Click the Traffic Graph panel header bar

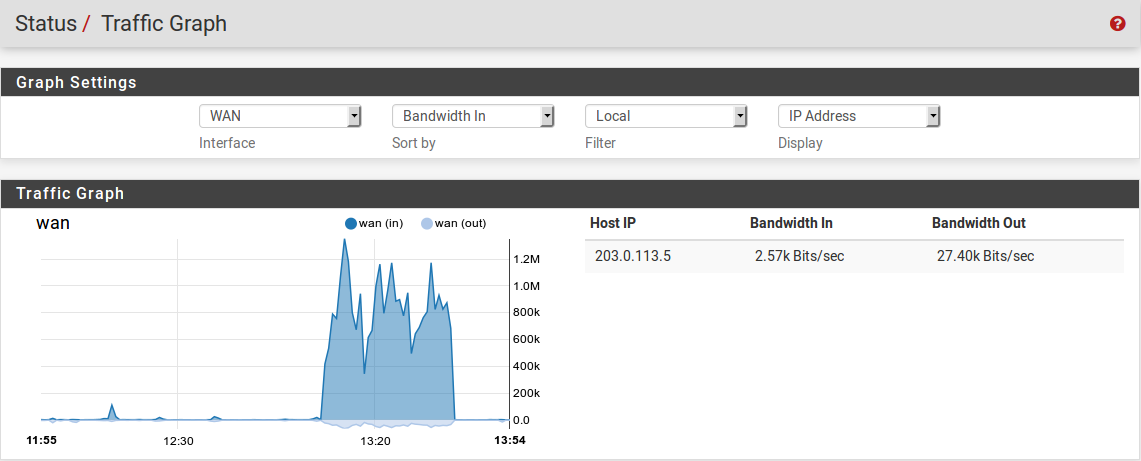[x=70, y=194]
